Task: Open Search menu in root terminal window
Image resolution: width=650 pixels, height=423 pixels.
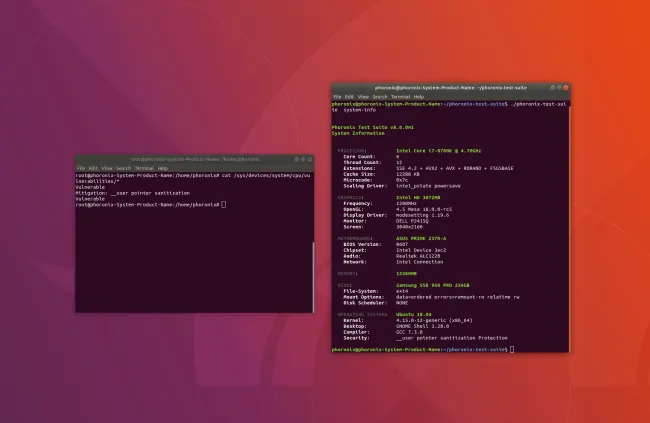Action: [123, 168]
